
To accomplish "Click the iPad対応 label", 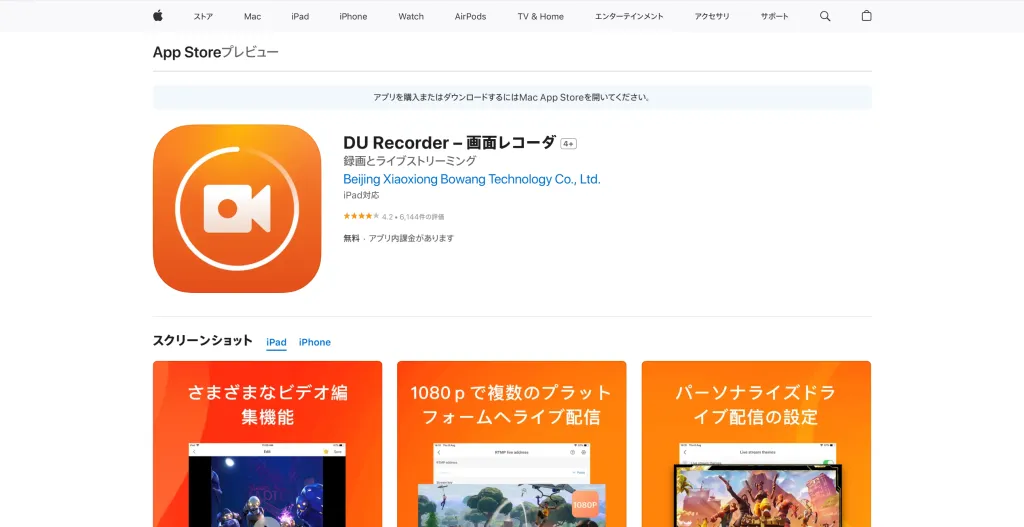I will tap(361, 195).
